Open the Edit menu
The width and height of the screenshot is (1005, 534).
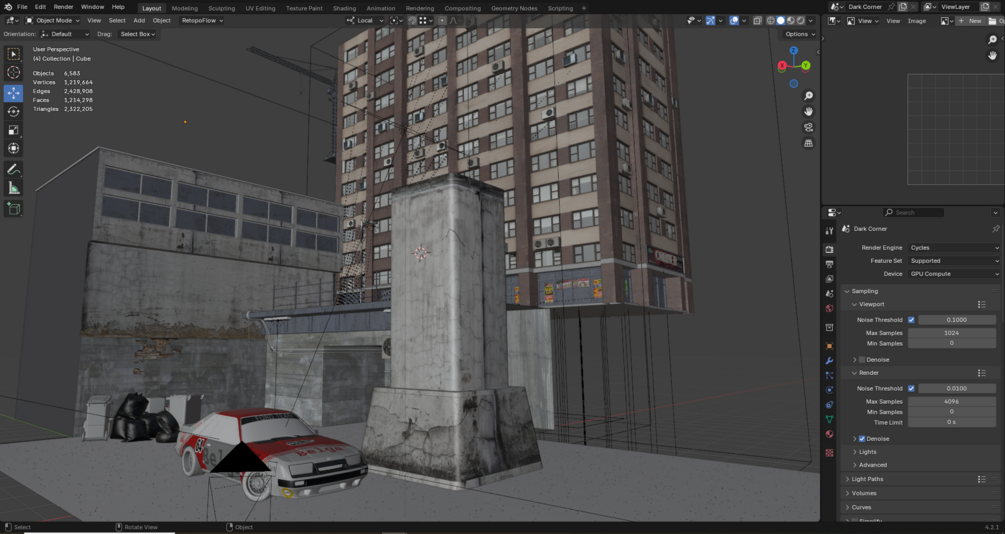click(x=40, y=7)
